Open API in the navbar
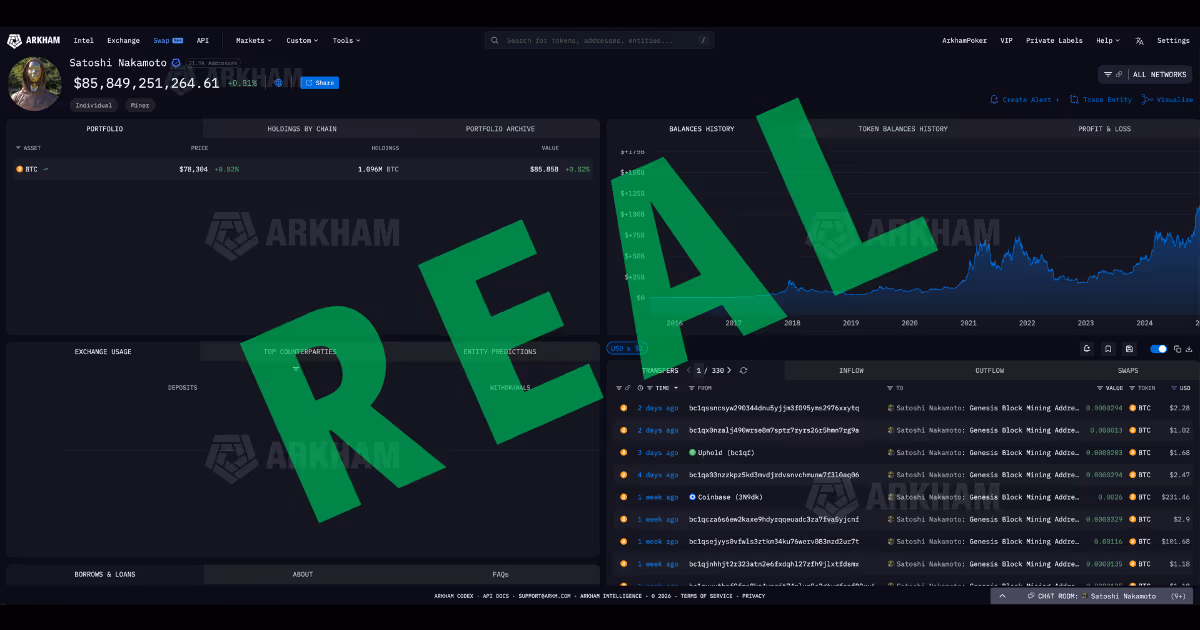This screenshot has width=1200, height=630. 203,41
